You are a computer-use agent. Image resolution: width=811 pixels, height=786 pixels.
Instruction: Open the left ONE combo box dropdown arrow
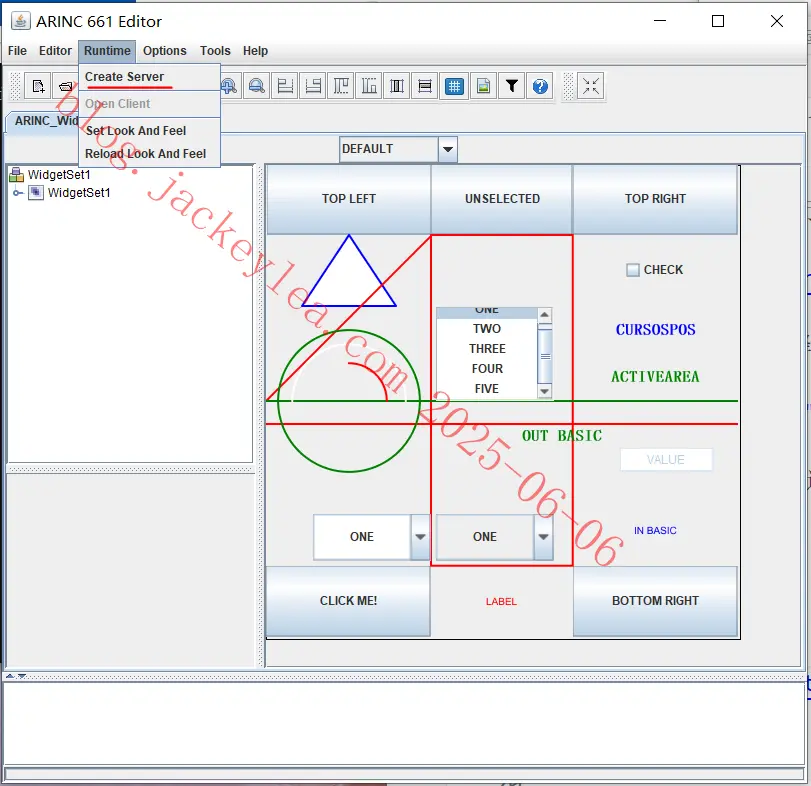pos(420,537)
